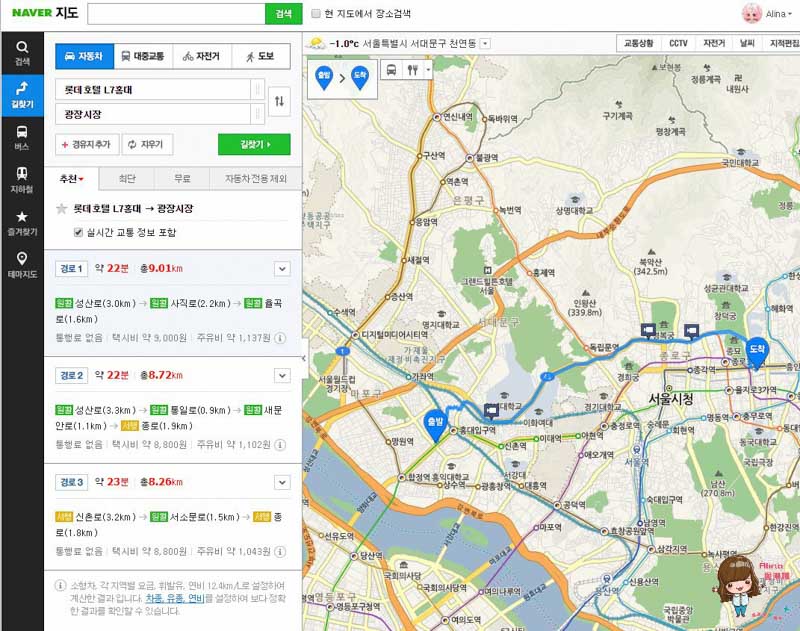The height and width of the screenshot is (631, 800).
Task: Click the green 길찾기 find route button
Action: 254,144
